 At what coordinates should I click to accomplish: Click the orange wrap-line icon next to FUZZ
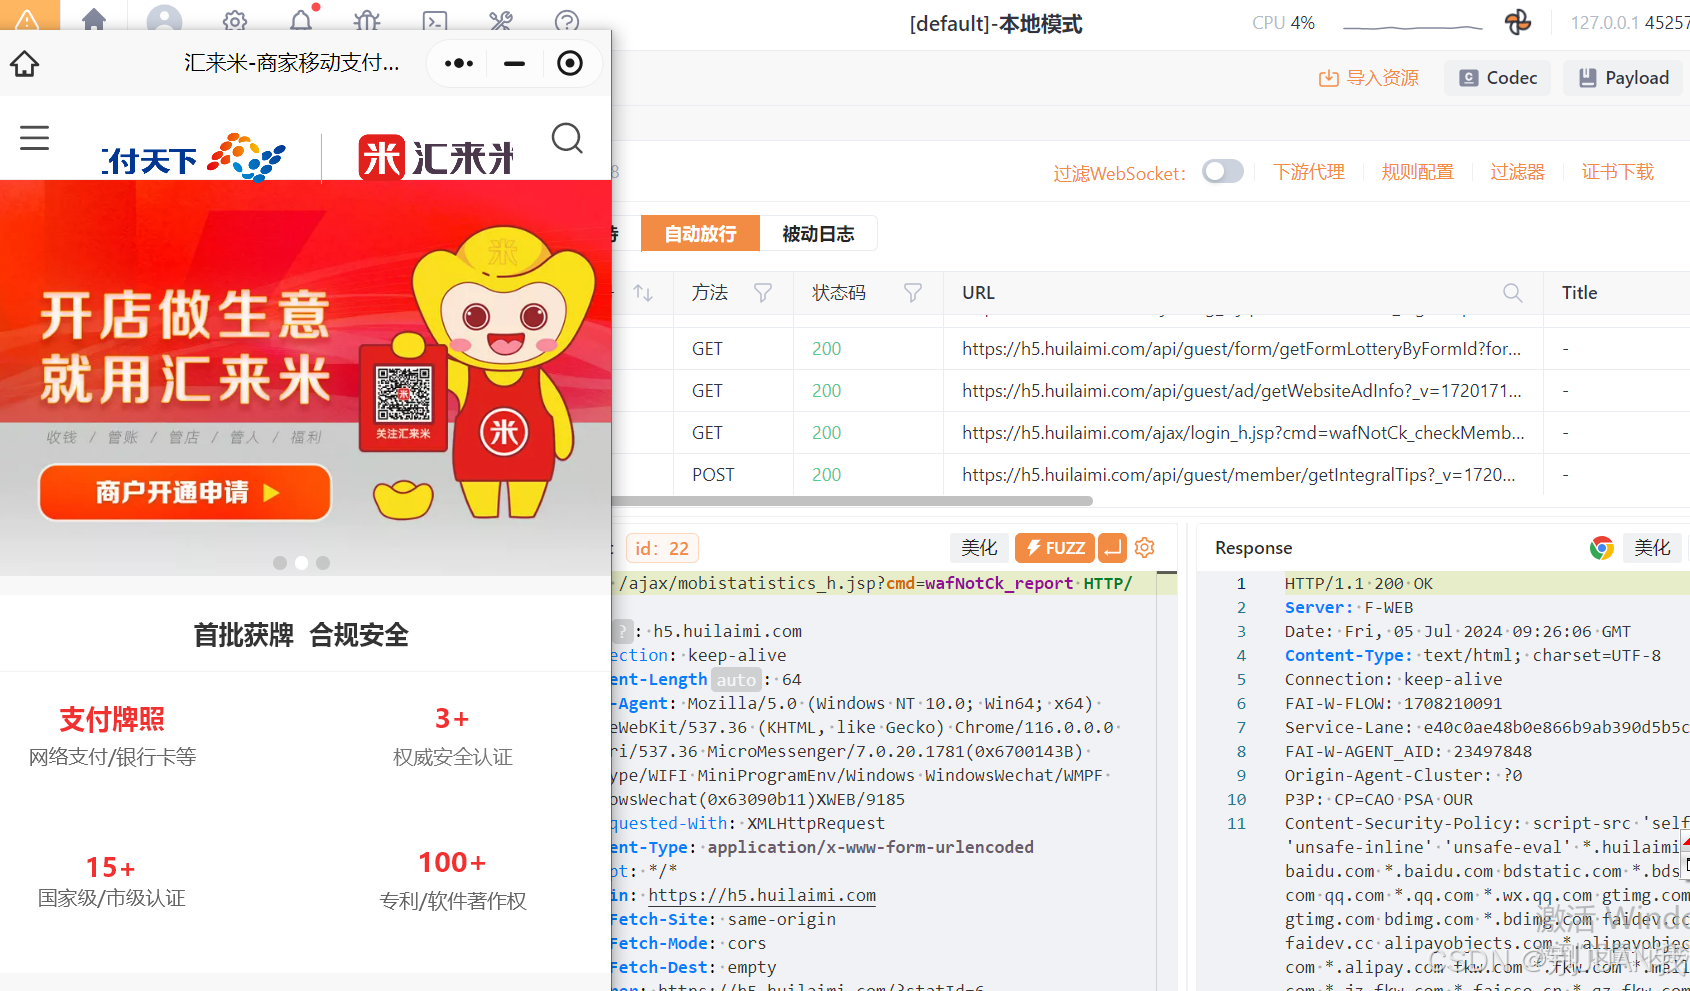tap(1112, 548)
